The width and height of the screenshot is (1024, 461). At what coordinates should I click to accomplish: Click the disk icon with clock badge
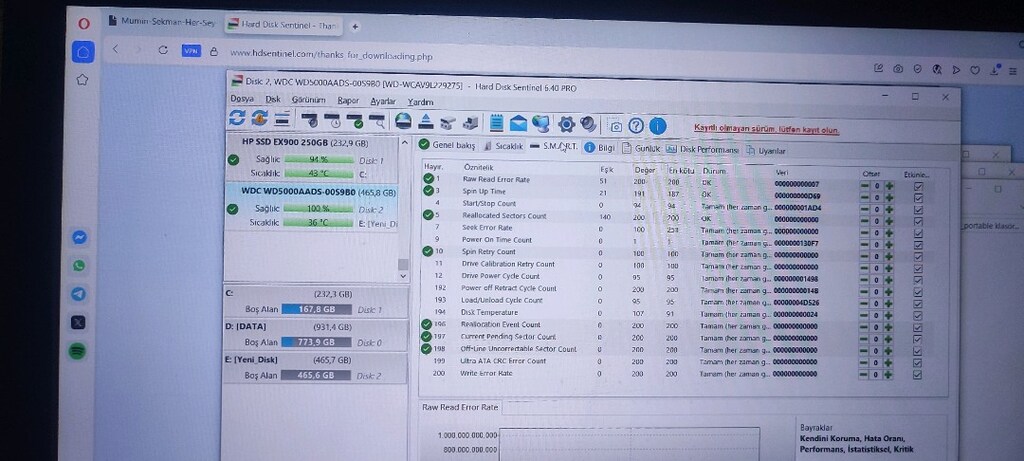(x=332, y=120)
